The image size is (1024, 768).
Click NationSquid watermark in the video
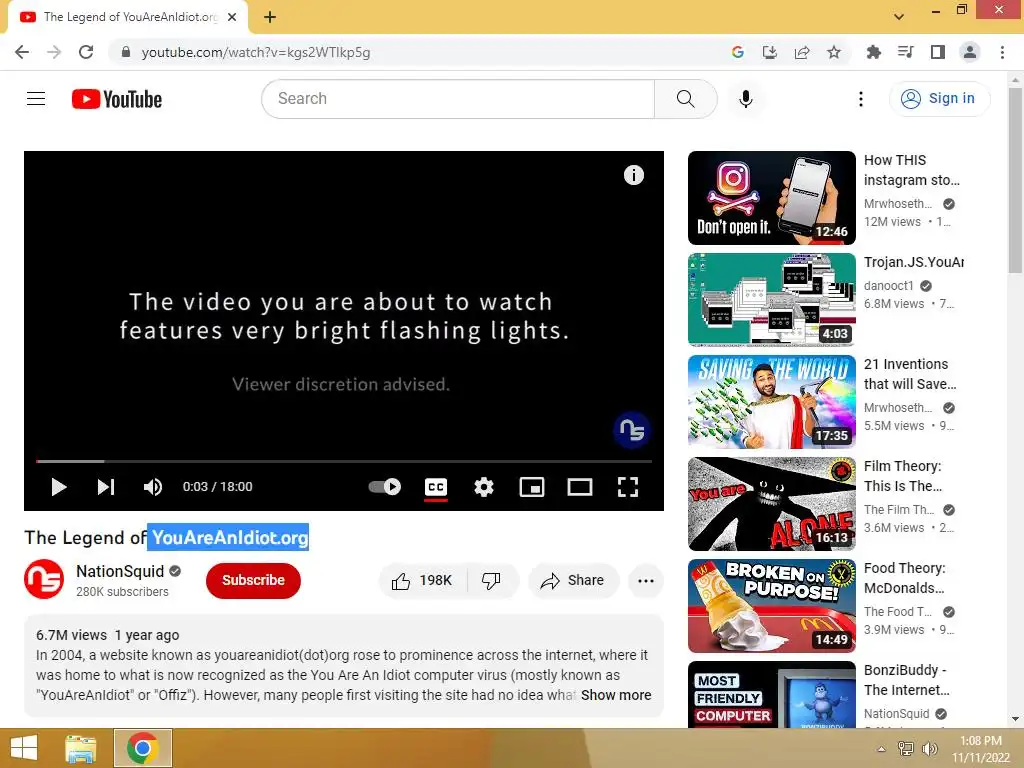point(632,430)
